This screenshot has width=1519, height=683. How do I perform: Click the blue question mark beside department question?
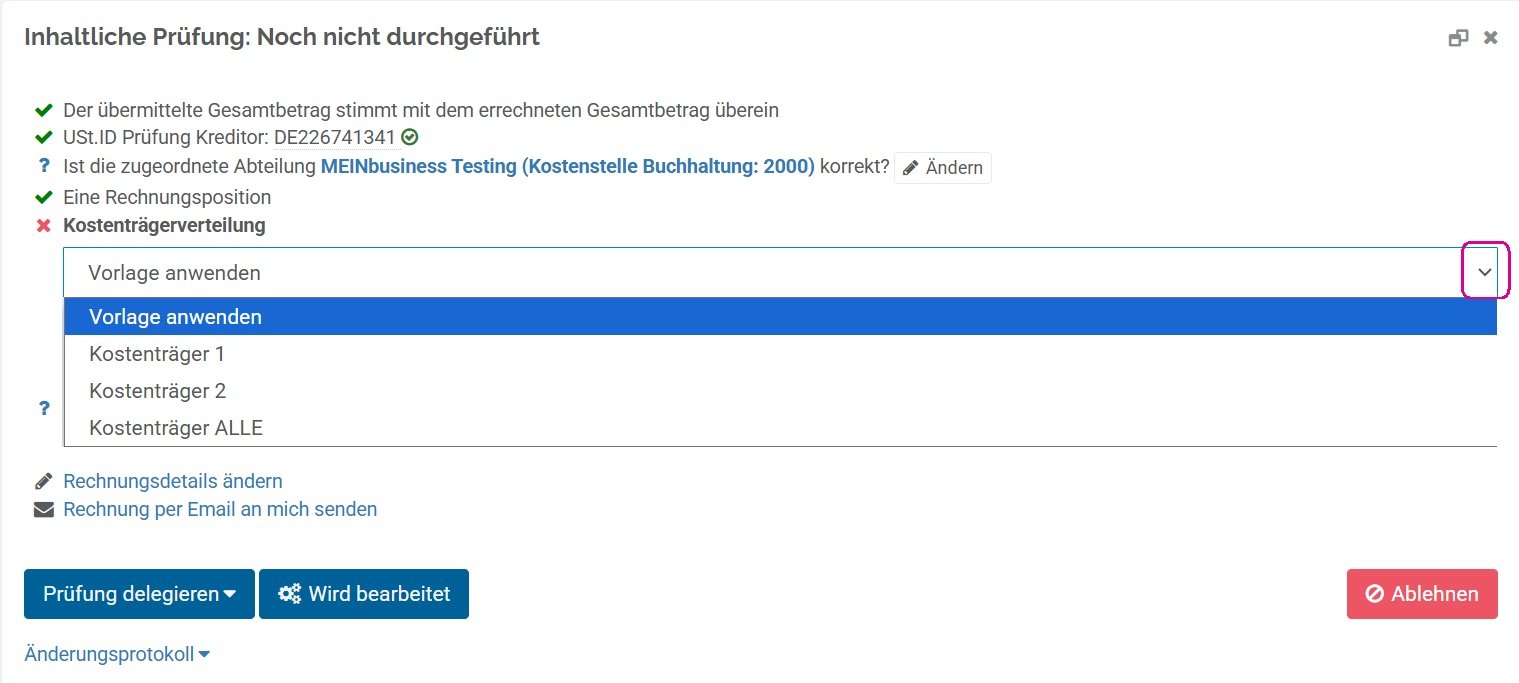point(43,166)
